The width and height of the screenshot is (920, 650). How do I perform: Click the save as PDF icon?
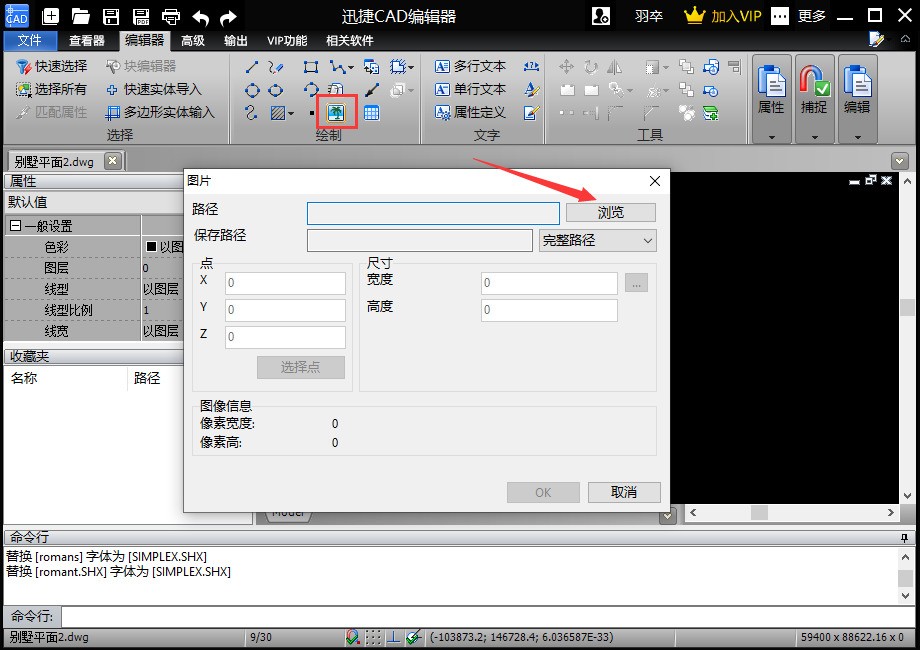tap(141, 16)
